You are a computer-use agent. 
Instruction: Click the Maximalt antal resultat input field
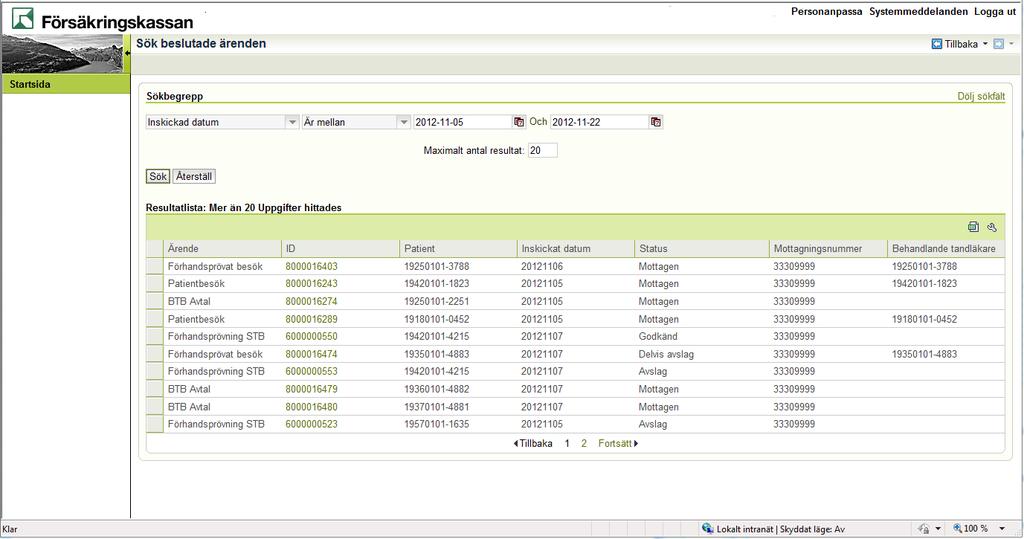pos(543,150)
